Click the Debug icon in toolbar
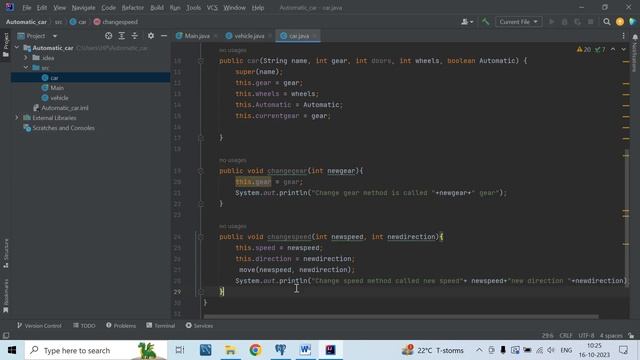640x360 pixels. click(x=564, y=22)
